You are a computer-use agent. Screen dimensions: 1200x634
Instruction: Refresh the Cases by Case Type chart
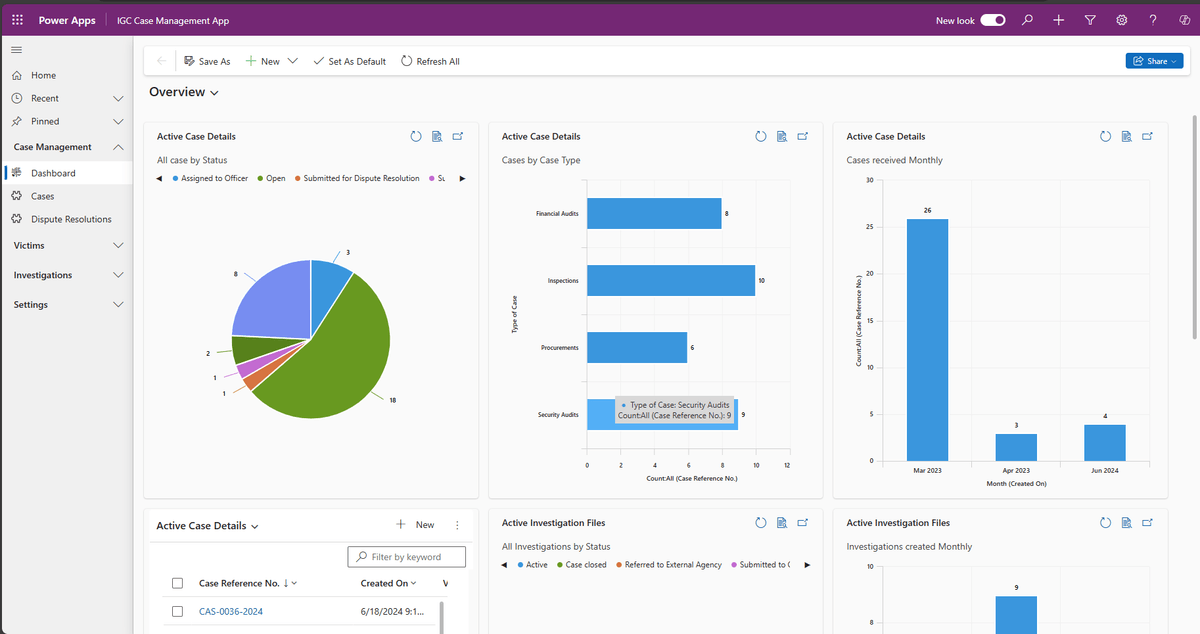761,136
